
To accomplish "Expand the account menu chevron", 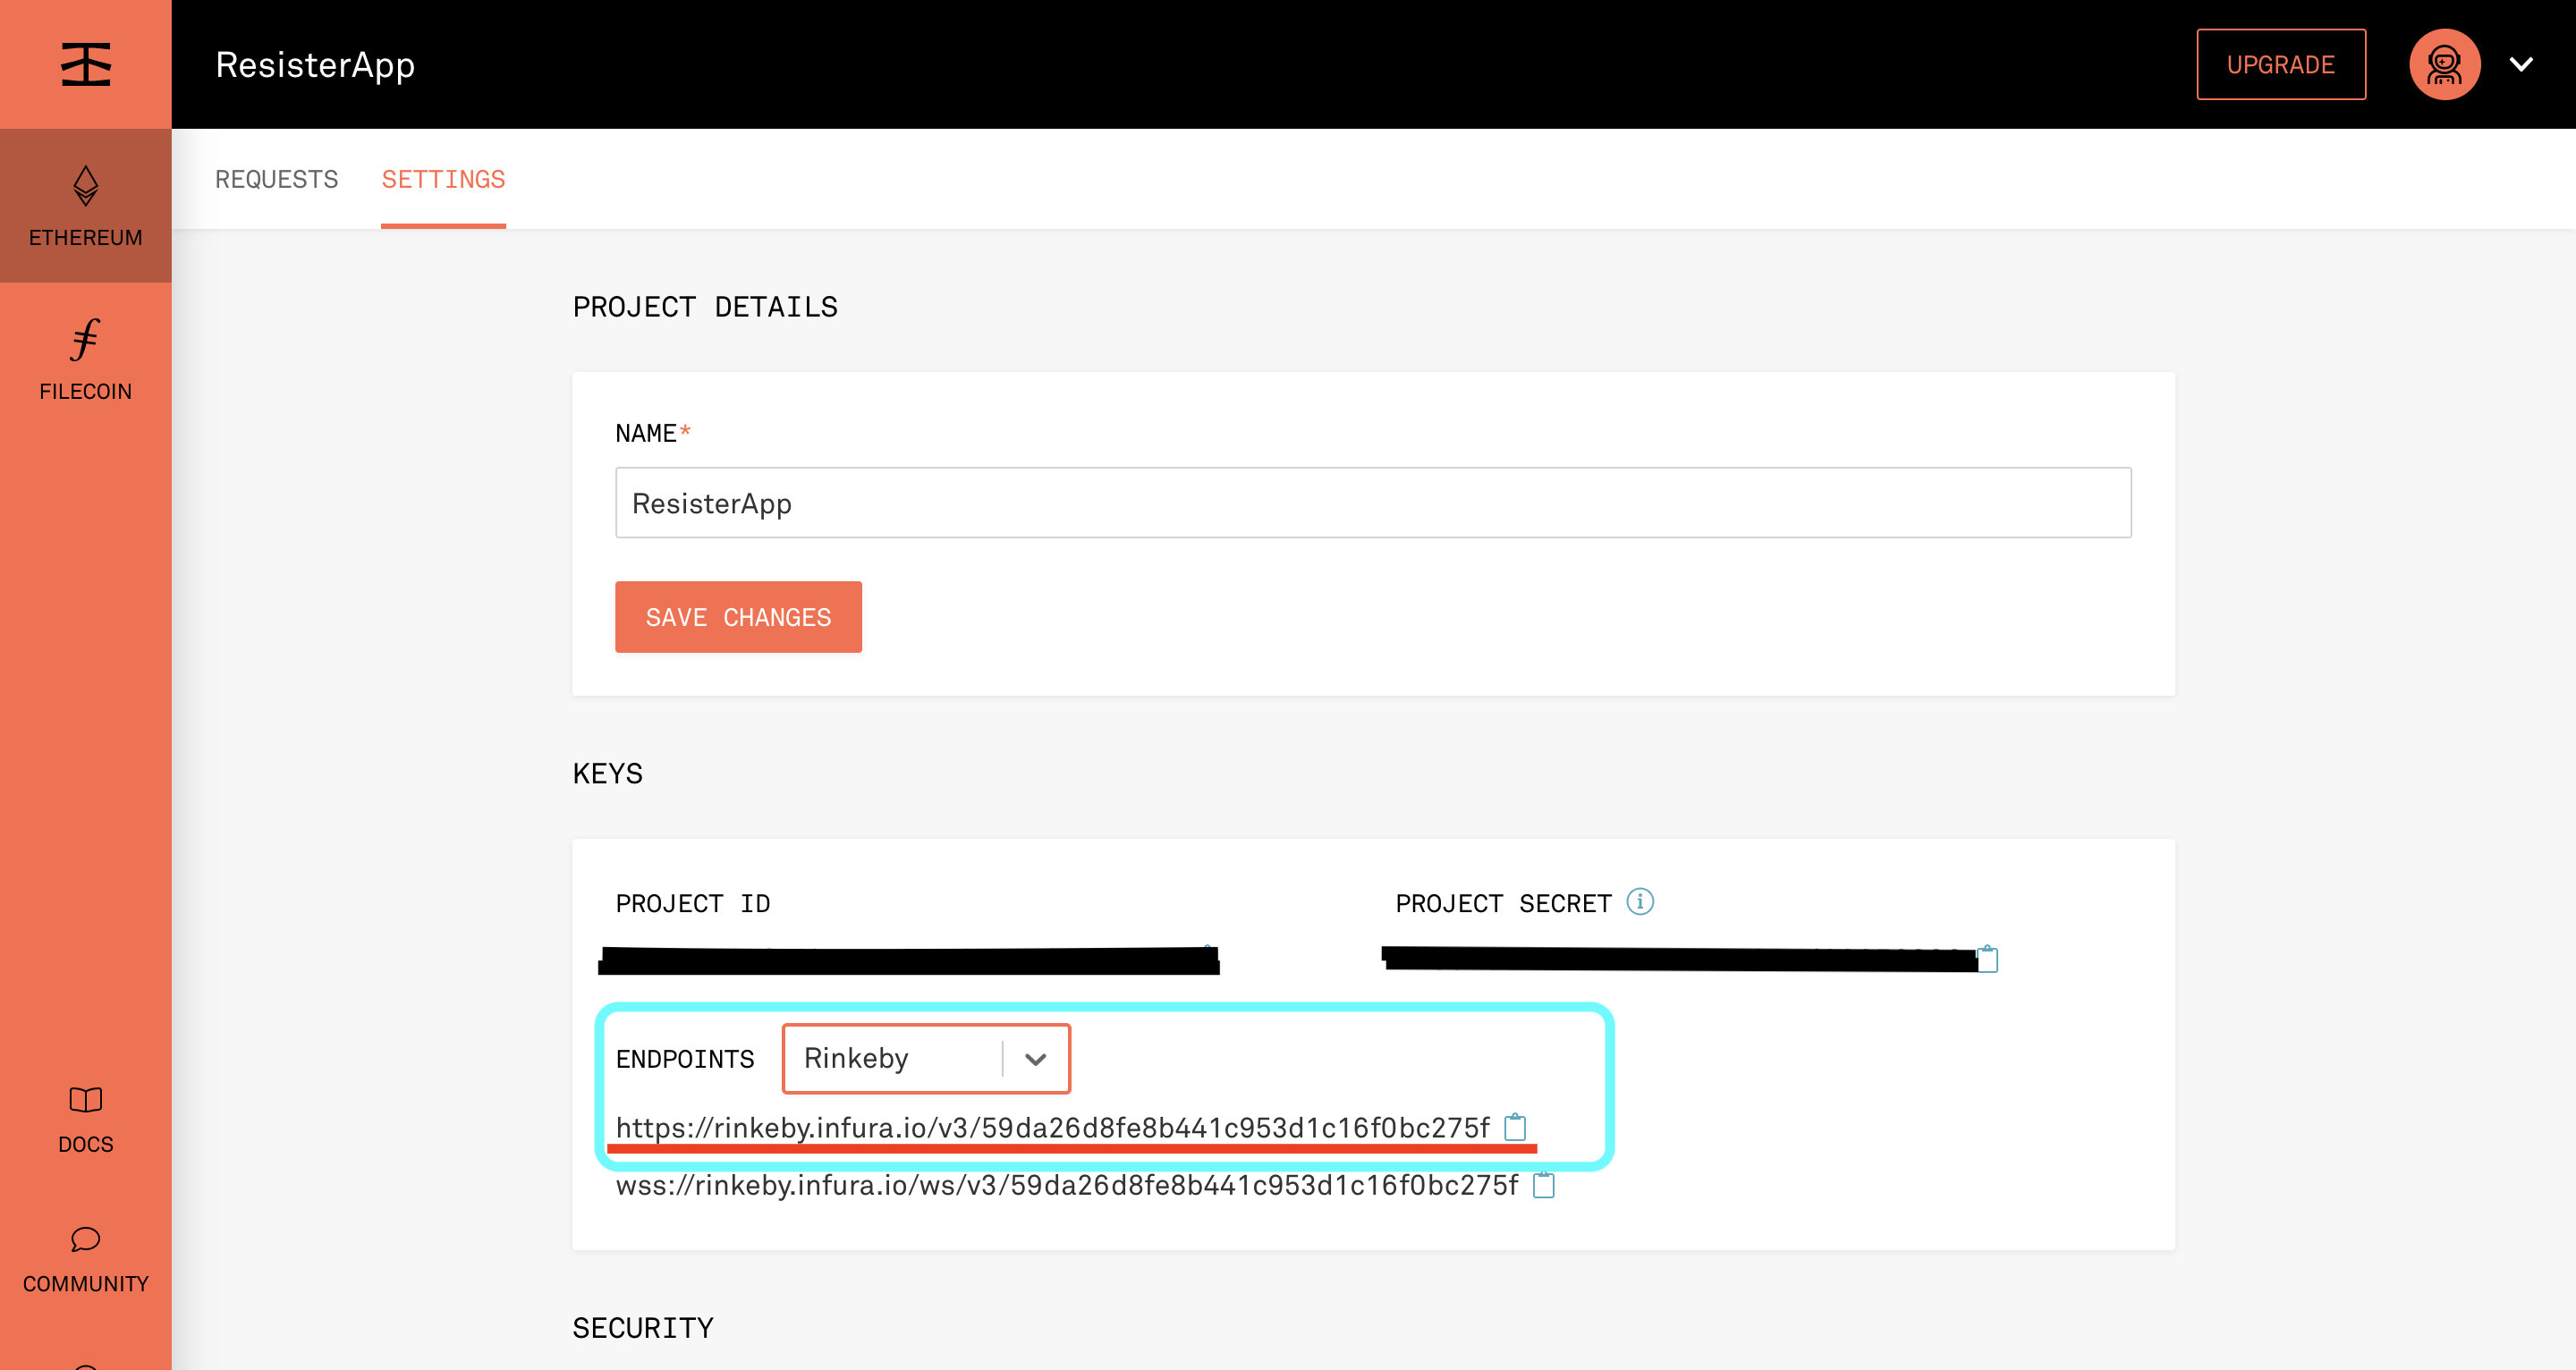I will pyautogui.click(x=2521, y=64).
